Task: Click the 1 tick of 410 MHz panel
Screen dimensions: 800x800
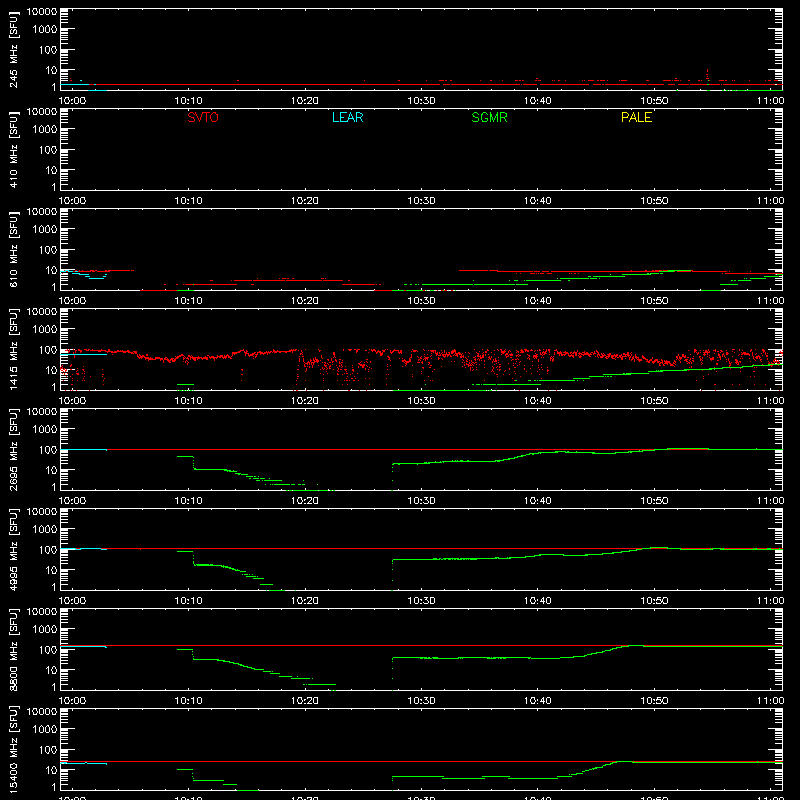Action: tap(54, 187)
